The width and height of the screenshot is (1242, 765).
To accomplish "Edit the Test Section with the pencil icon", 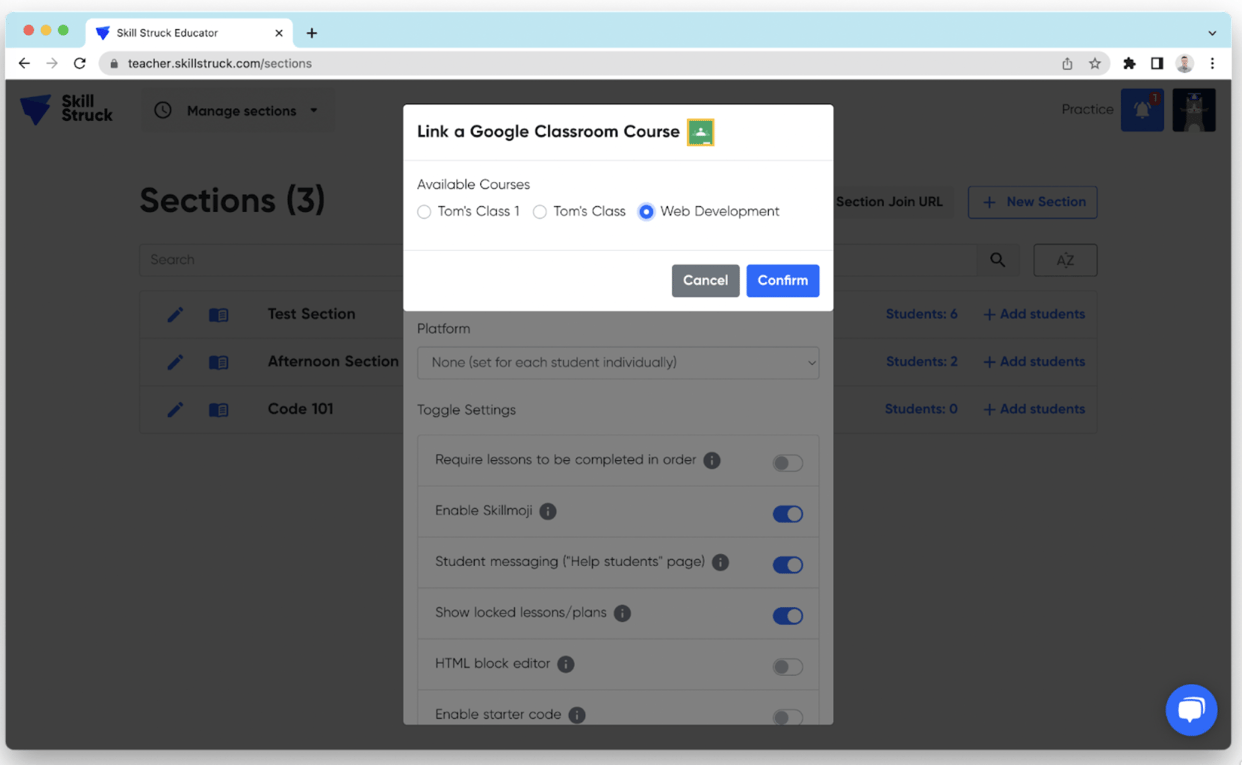I will pyautogui.click(x=175, y=314).
